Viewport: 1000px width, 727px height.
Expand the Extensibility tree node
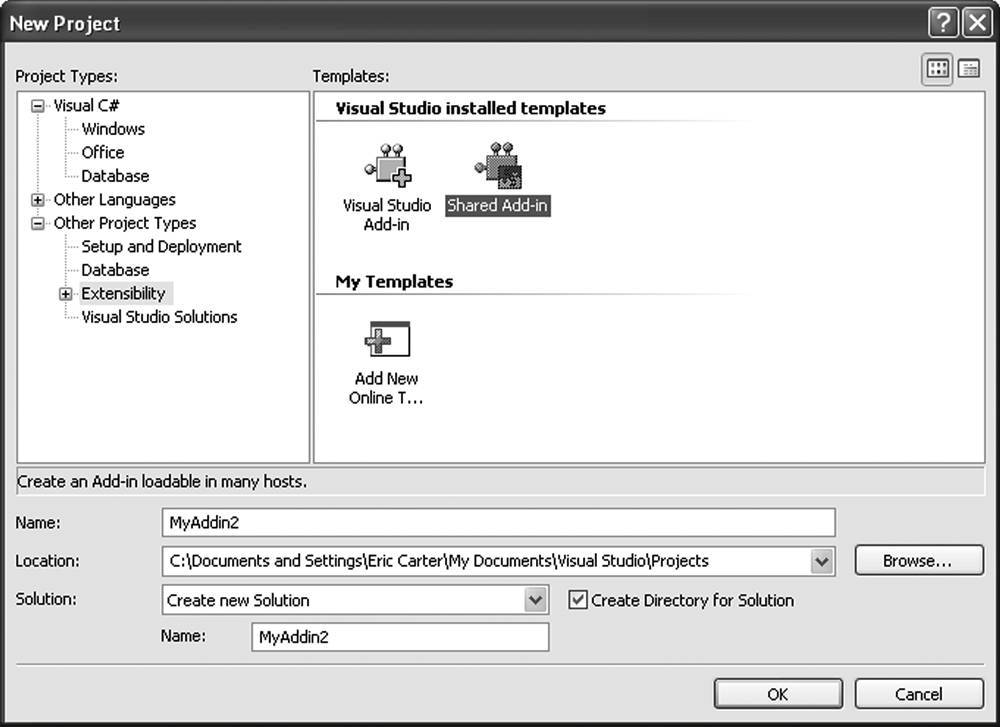click(x=66, y=294)
